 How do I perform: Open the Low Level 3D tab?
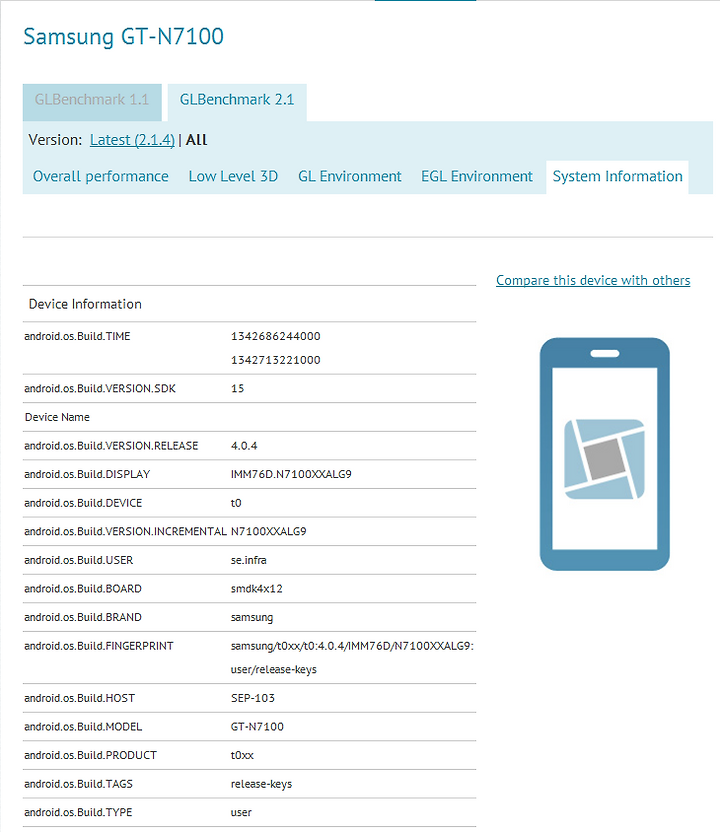(233, 176)
